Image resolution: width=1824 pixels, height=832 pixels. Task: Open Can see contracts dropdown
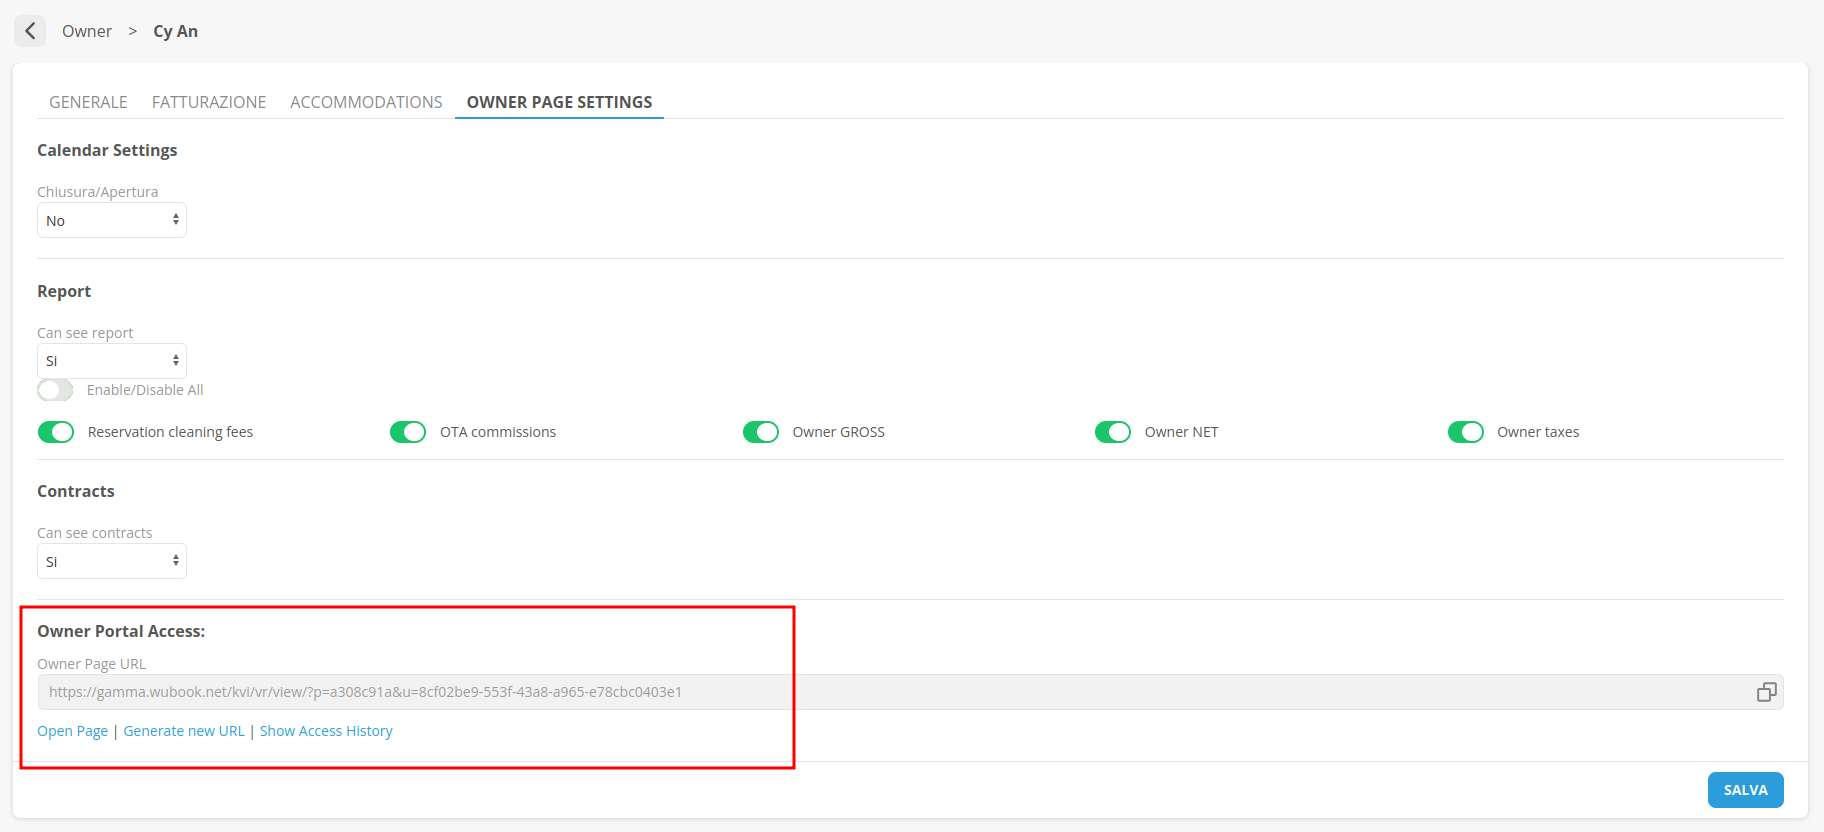point(111,562)
